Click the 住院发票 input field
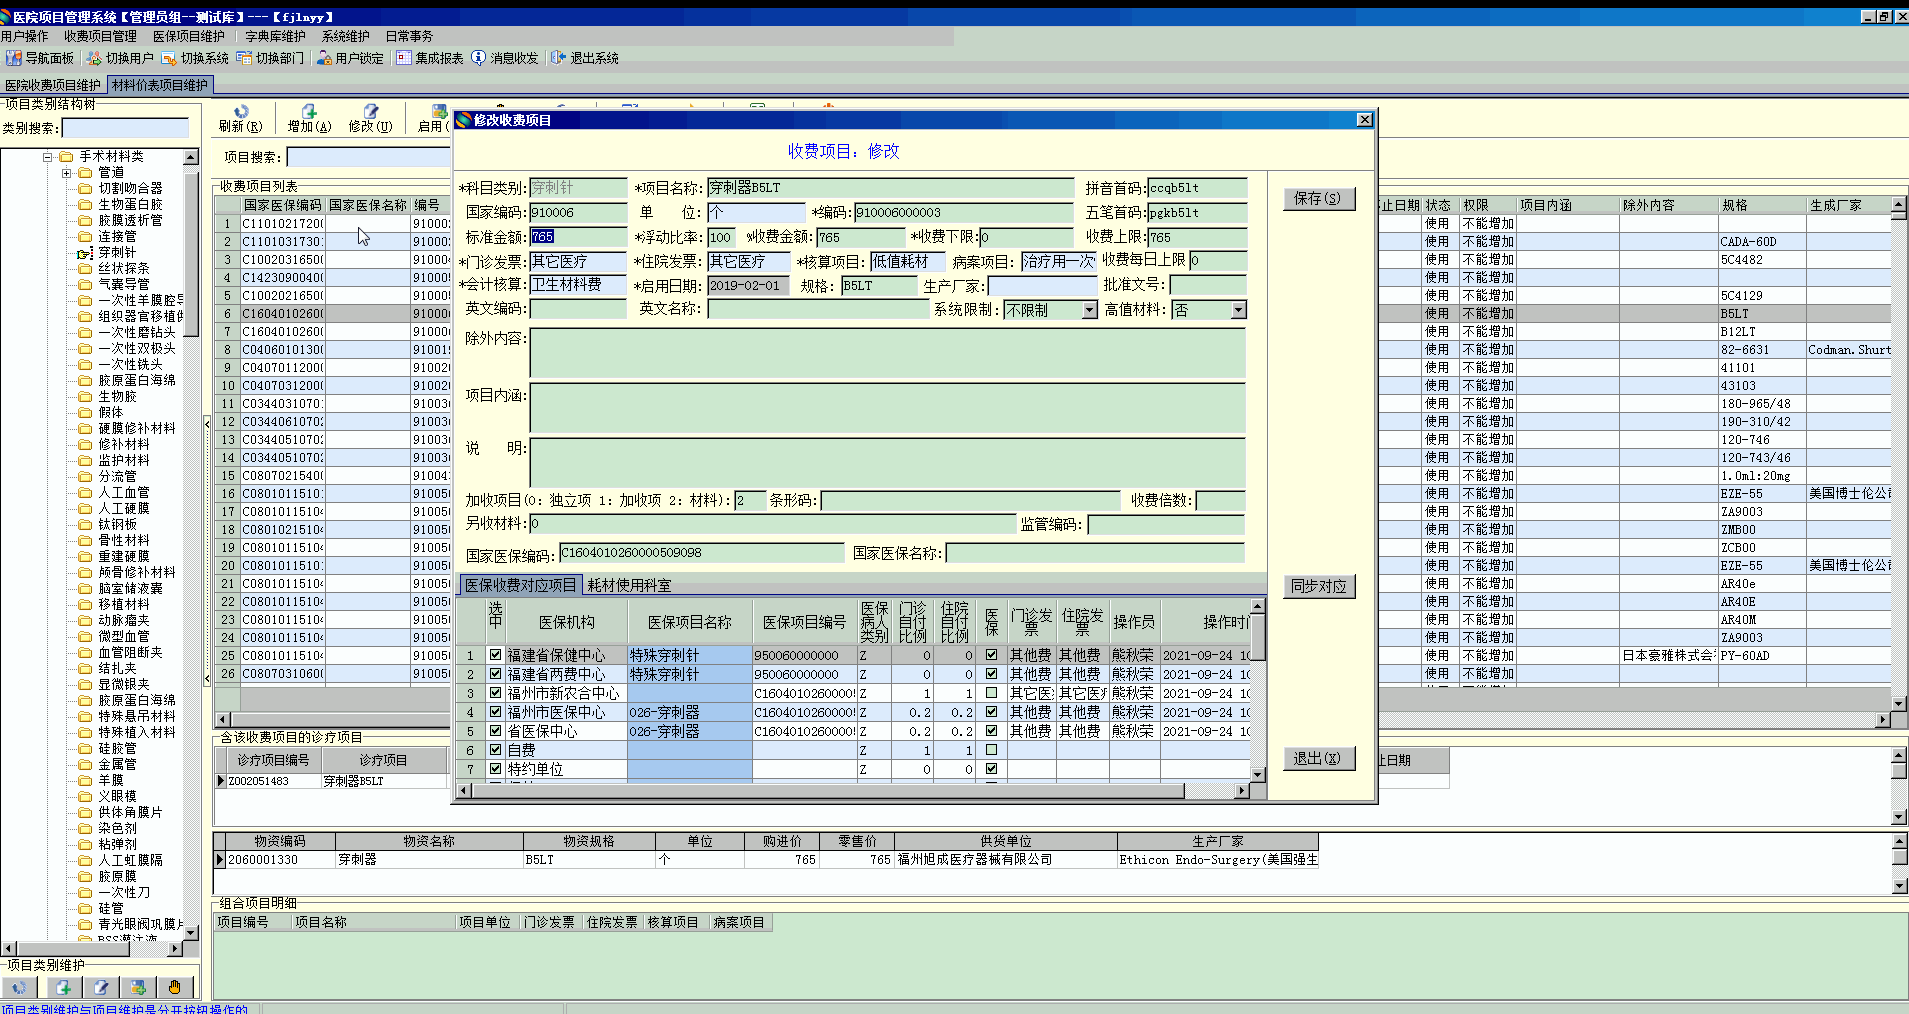 click(x=751, y=261)
